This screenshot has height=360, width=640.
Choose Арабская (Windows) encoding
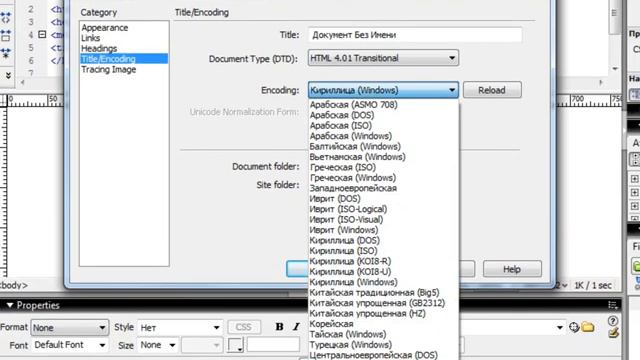pyautogui.click(x=384, y=136)
